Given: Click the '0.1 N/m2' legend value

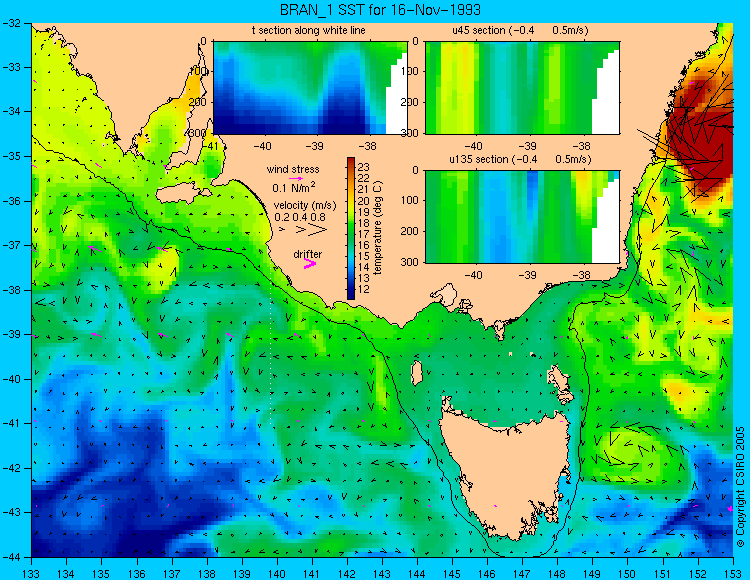Looking at the screenshot, I should (294, 187).
